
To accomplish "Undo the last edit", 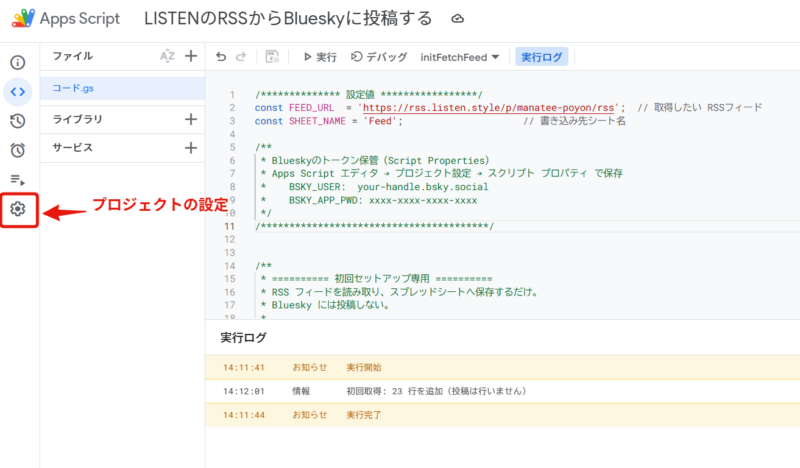I will pyautogui.click(x=221, y=57).
